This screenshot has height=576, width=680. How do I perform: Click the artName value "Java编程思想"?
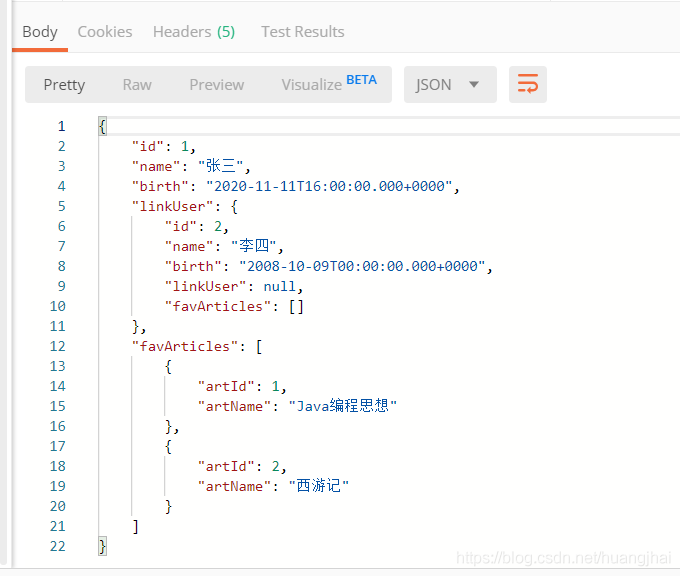(343, 406)
